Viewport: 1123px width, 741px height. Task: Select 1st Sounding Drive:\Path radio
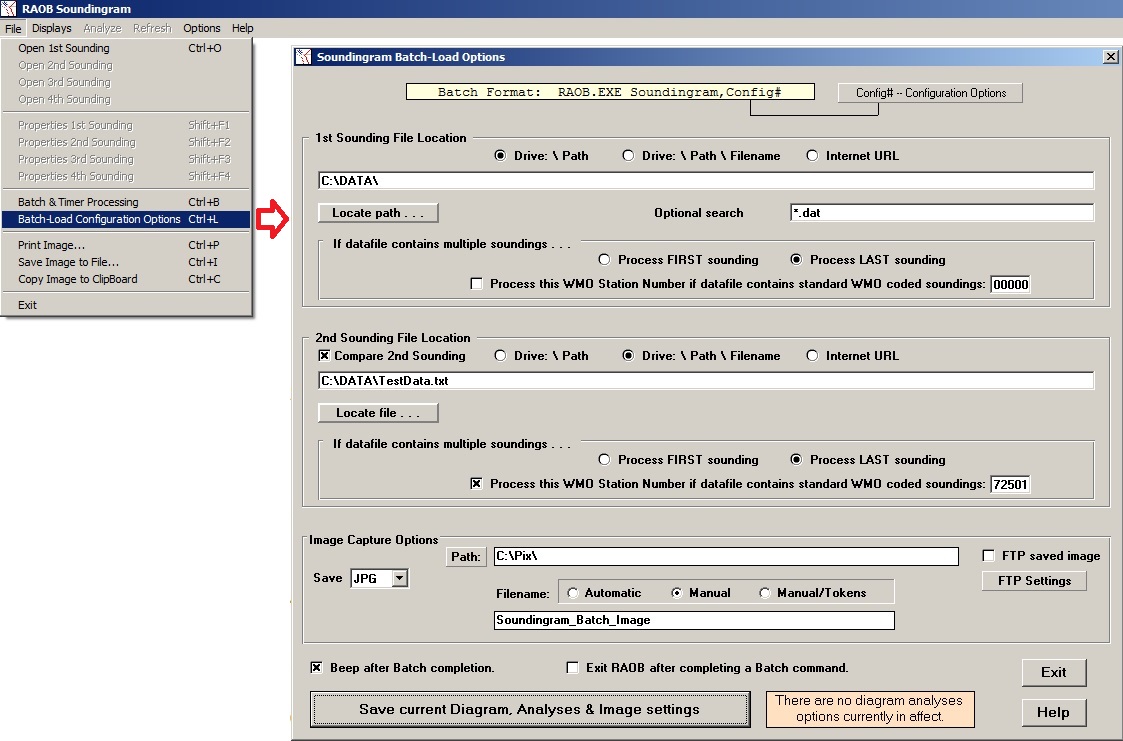500,155
